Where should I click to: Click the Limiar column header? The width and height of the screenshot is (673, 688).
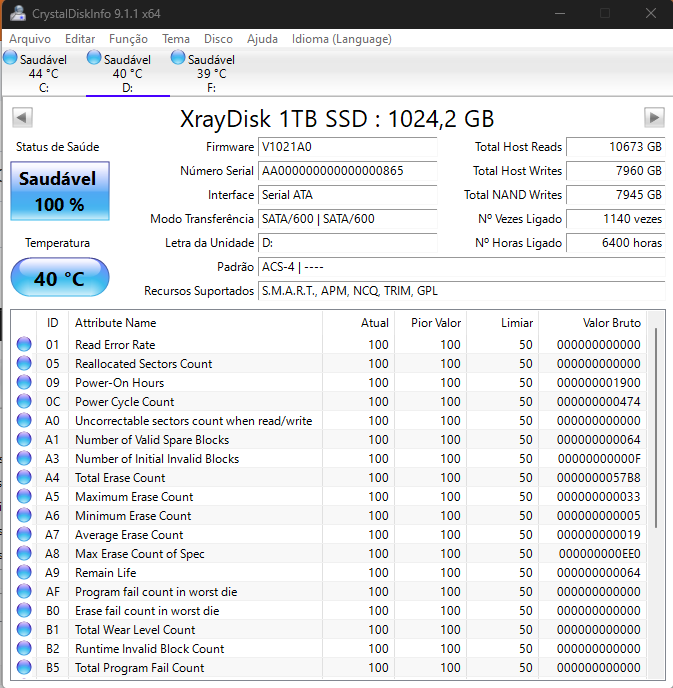(x=503, y=323)
